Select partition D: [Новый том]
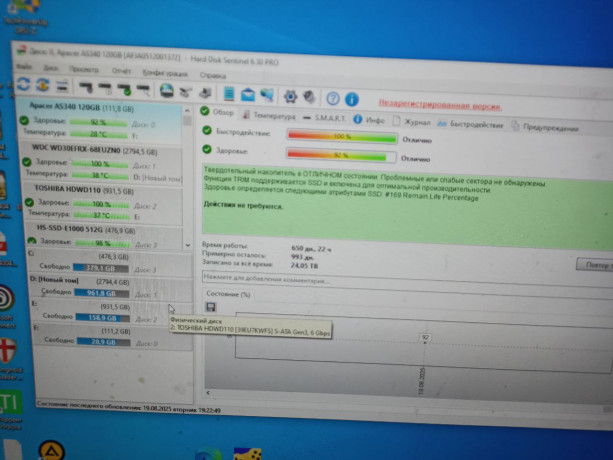 click(x=111, y=288)
